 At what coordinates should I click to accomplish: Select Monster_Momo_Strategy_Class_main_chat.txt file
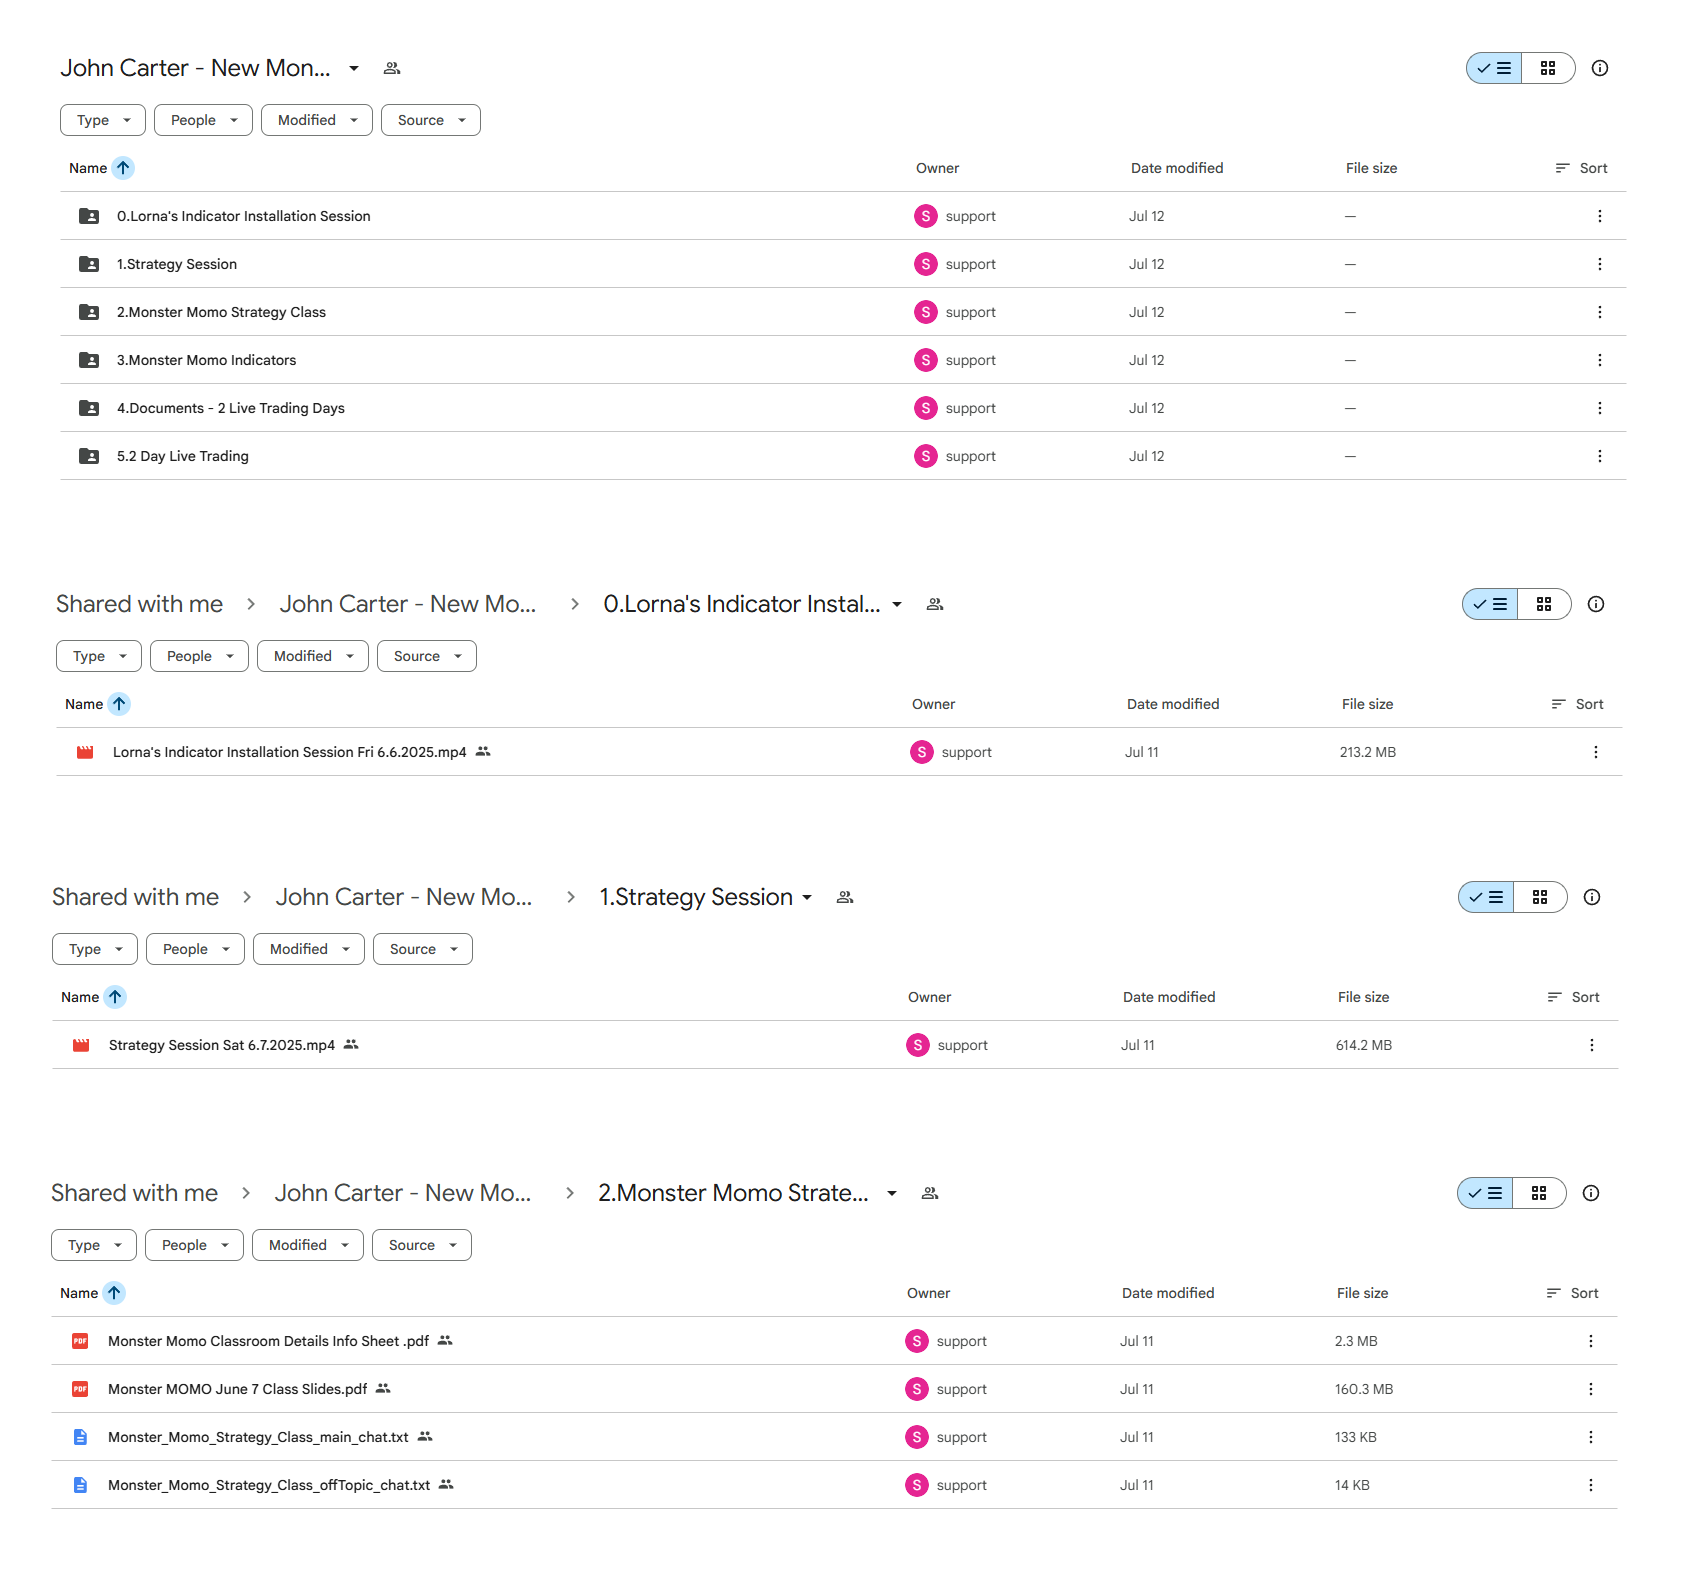(834, 1437)
